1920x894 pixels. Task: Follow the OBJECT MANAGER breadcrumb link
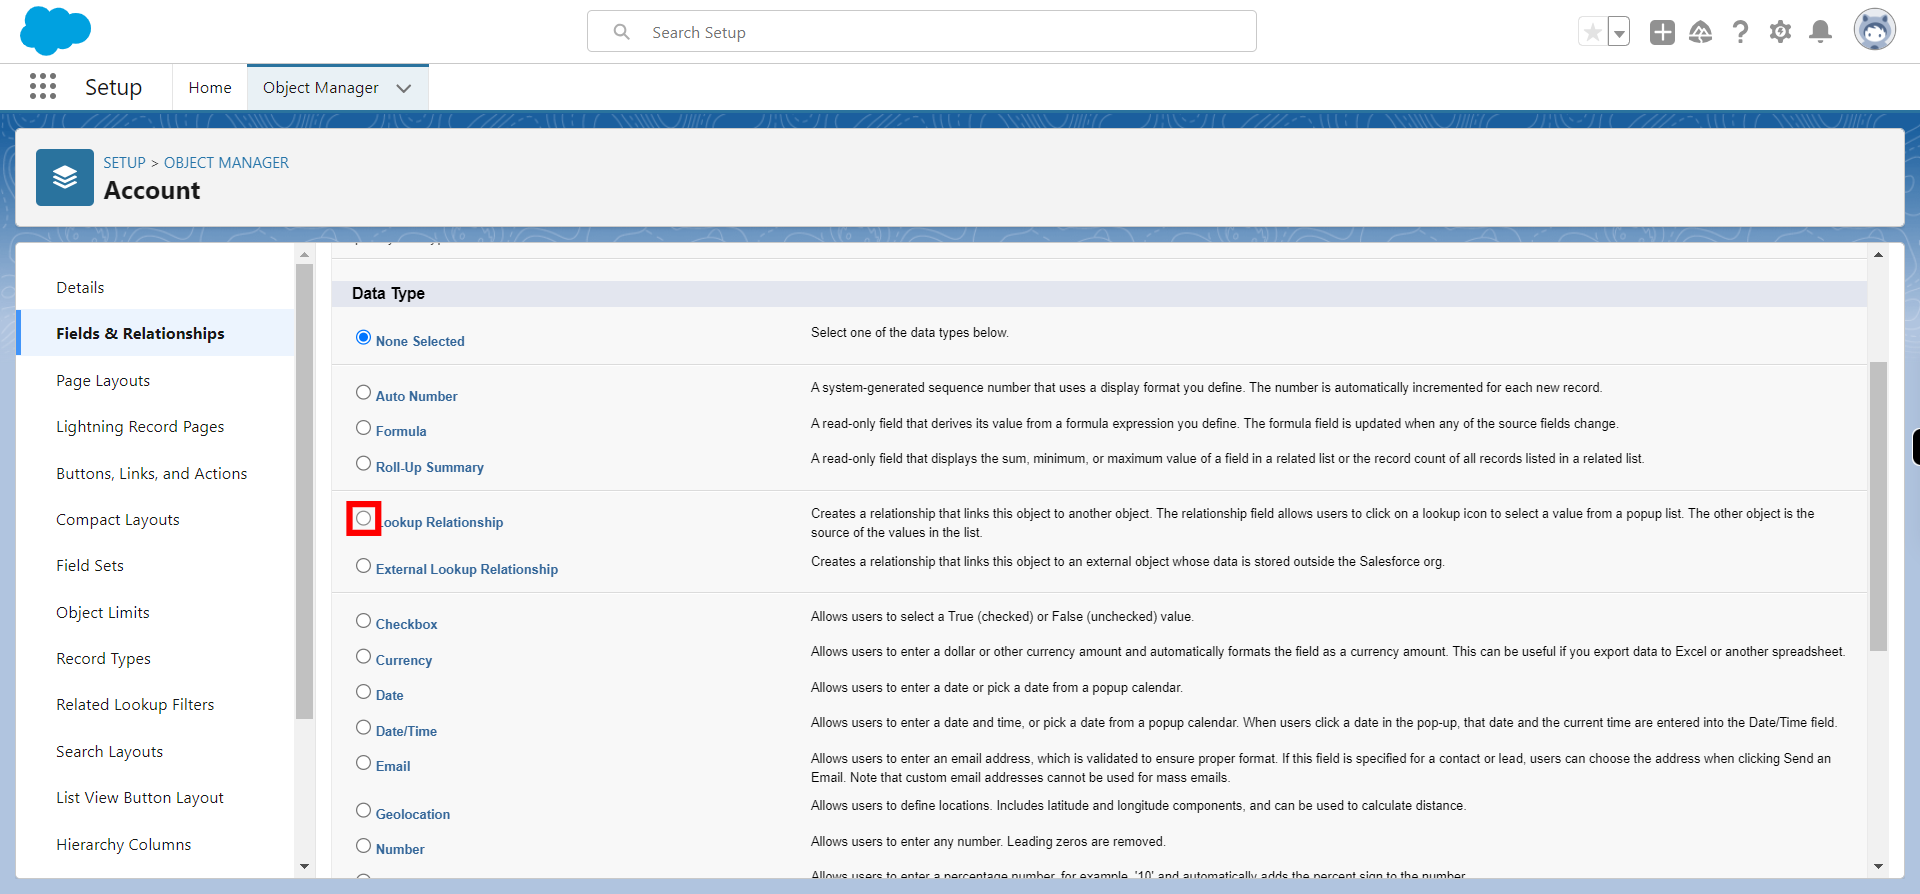(226, 162)
